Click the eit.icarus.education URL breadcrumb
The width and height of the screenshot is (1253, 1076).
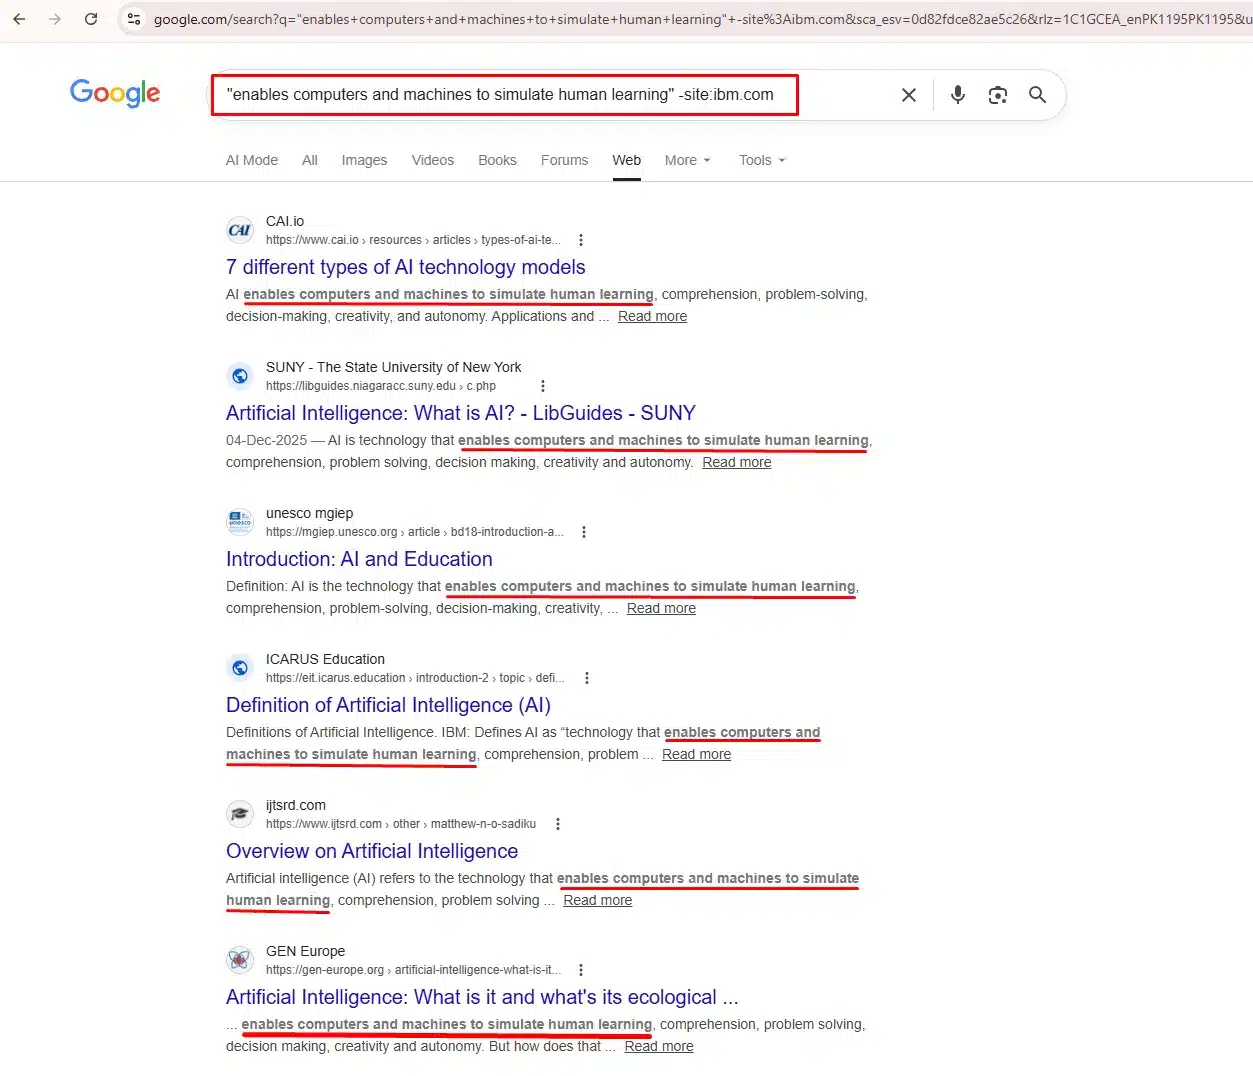click(415, 678)
